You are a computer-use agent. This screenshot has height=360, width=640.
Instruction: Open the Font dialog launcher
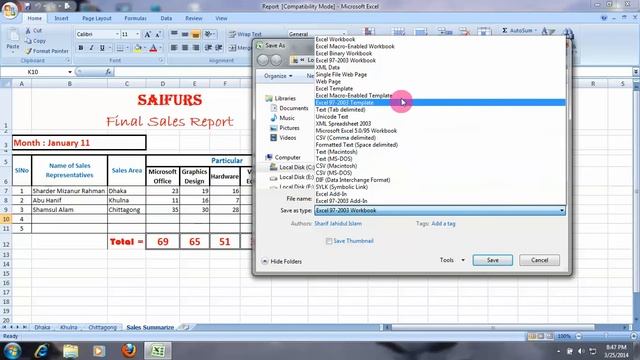click(161, 60)
